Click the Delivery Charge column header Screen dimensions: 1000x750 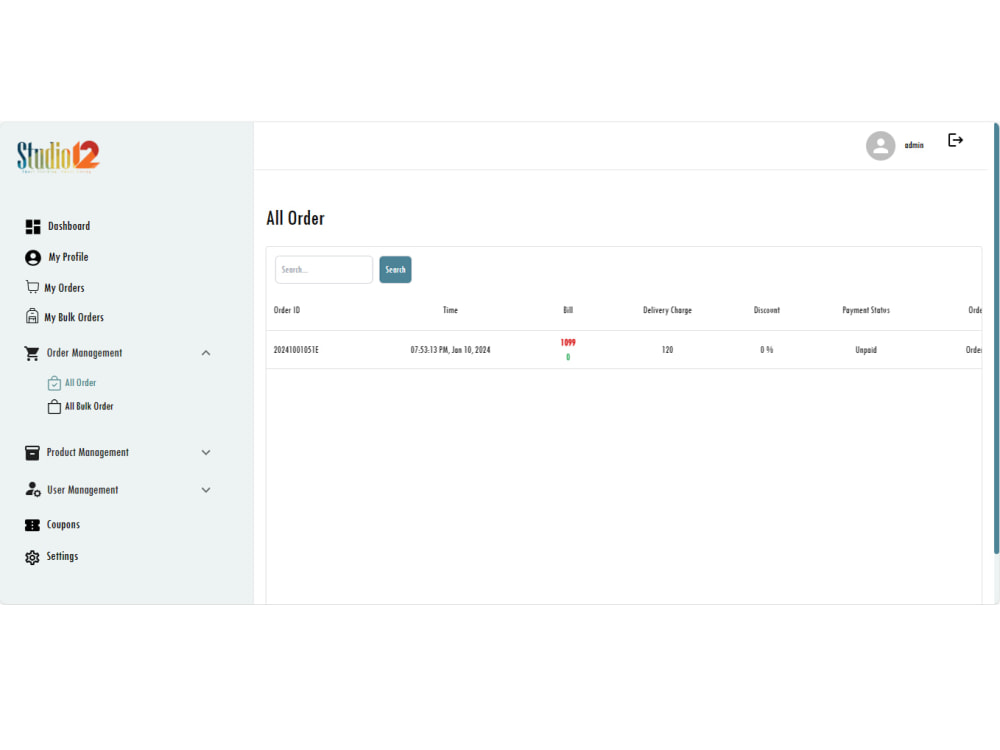[x=667, y=310]
